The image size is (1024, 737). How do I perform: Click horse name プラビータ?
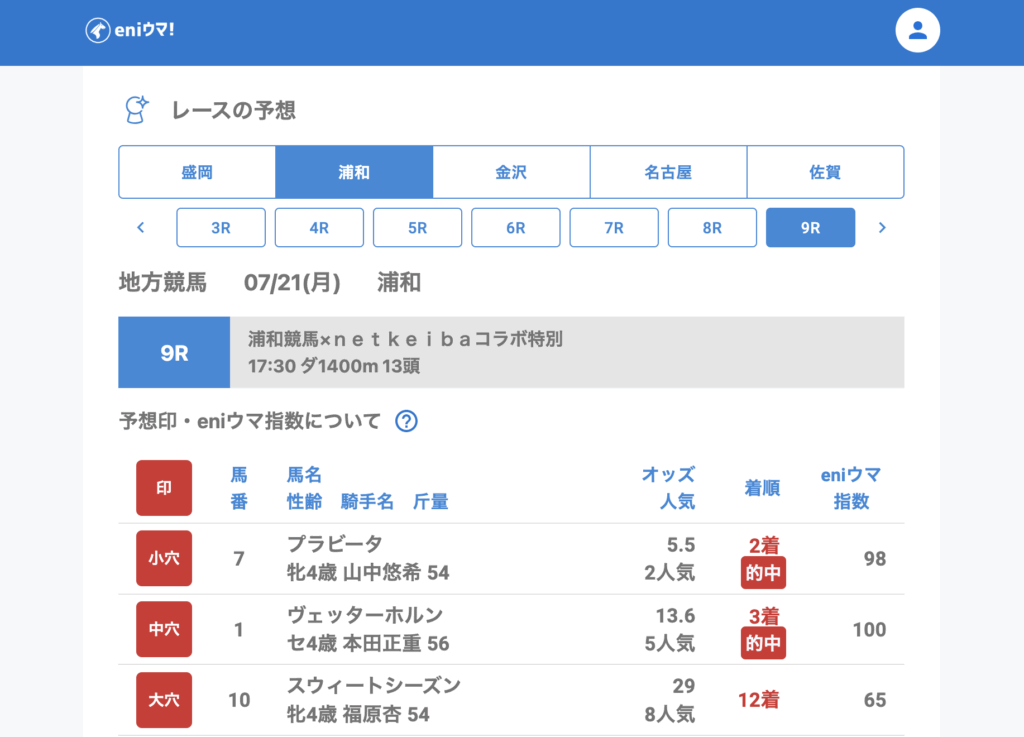334,544
